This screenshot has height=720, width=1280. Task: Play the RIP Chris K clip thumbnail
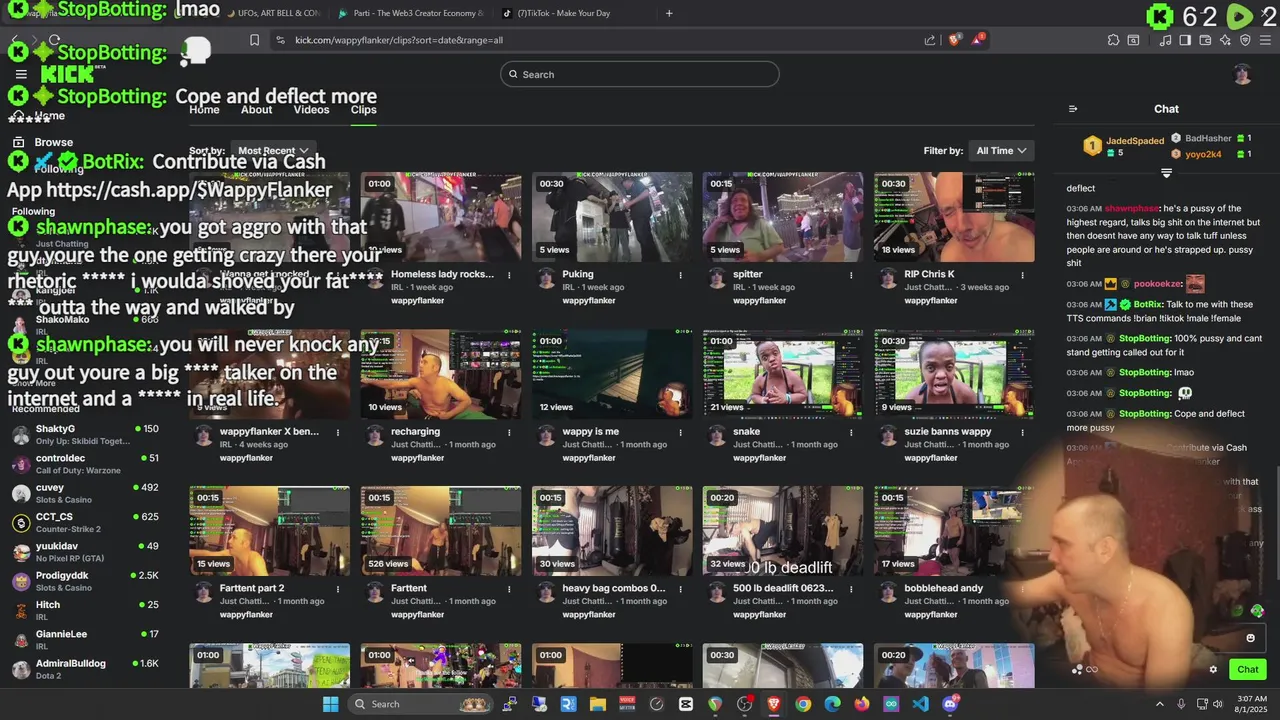[954, 217]
